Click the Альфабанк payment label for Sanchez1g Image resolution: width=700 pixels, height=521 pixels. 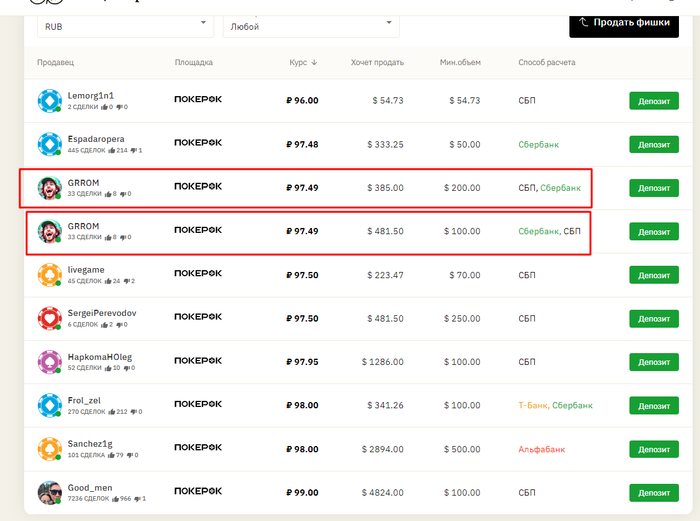[542, 449]
